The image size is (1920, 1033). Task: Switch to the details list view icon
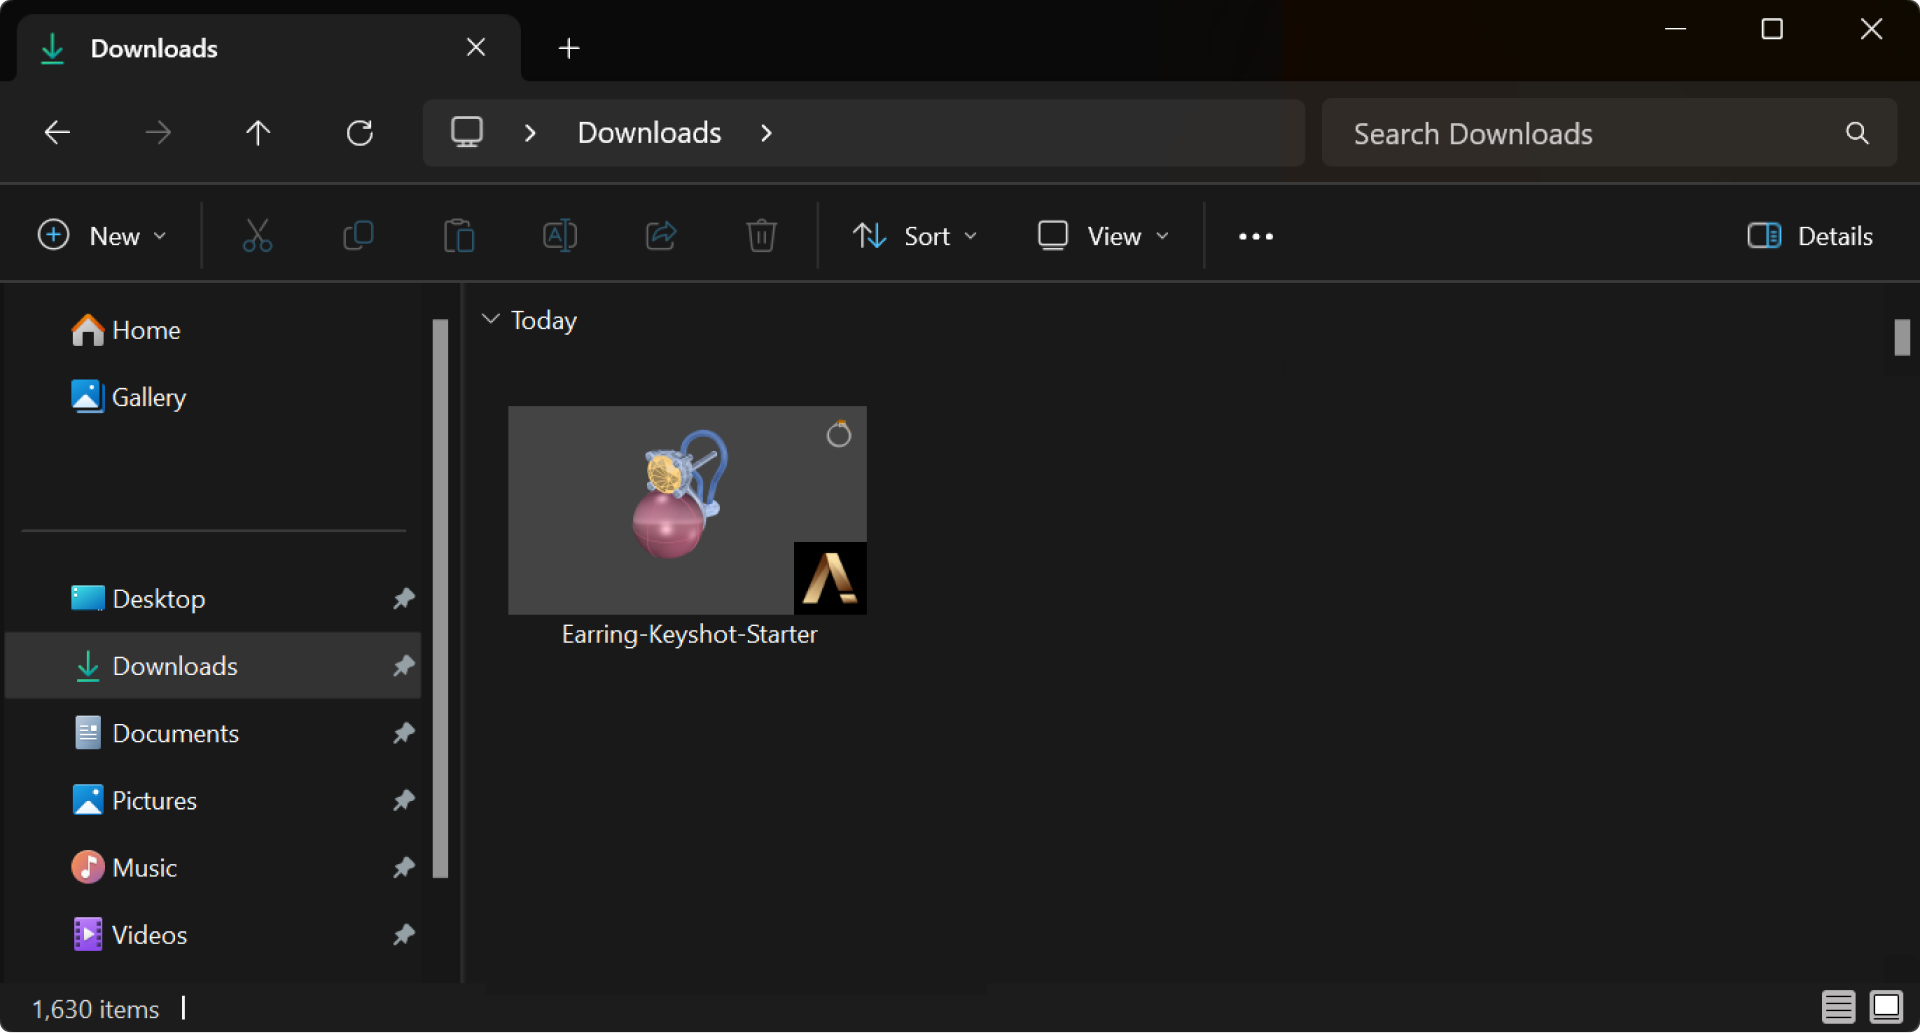[1838, 1007]
